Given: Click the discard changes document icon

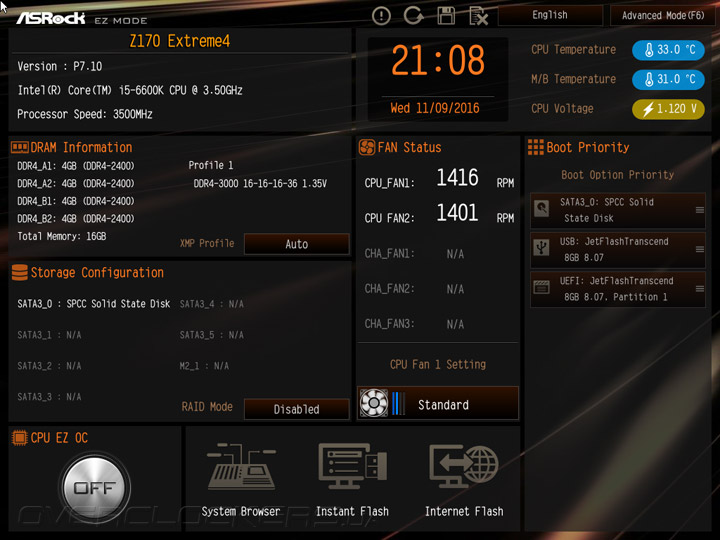Looking at the screenshot, I should tap(478, 17).
